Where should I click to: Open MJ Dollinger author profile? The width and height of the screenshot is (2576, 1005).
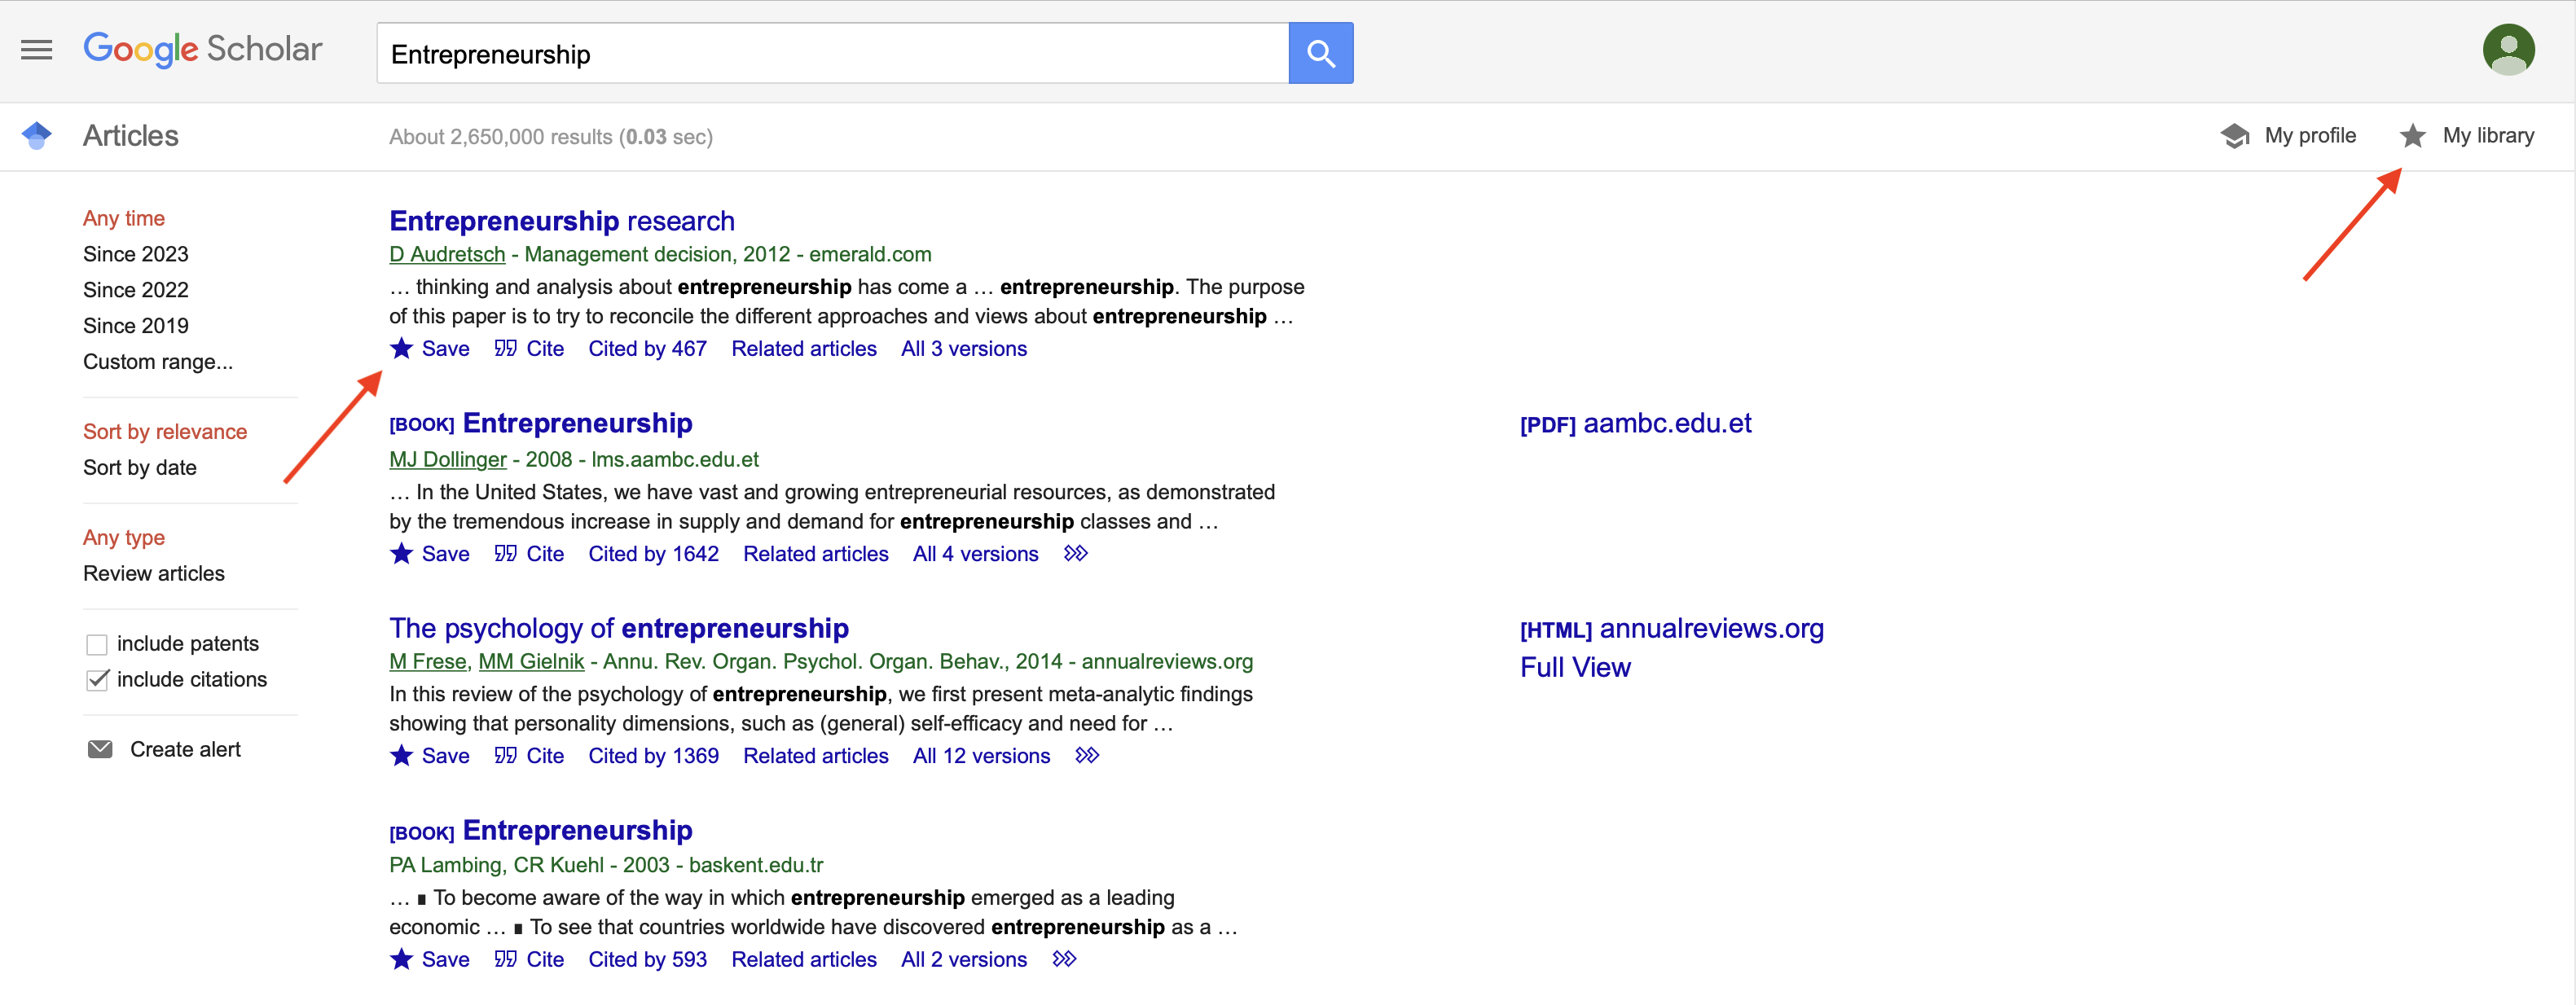click(x=448, y=459)
